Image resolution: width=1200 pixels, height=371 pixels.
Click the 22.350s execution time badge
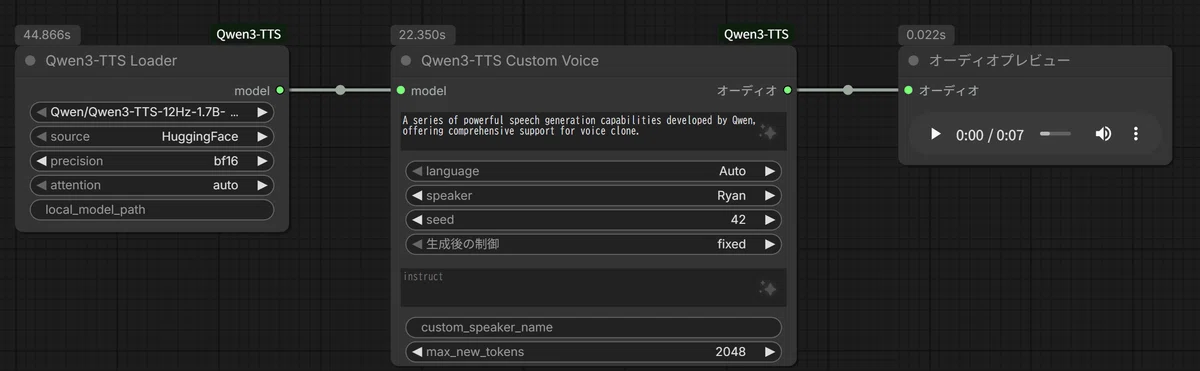pos(422,34)
